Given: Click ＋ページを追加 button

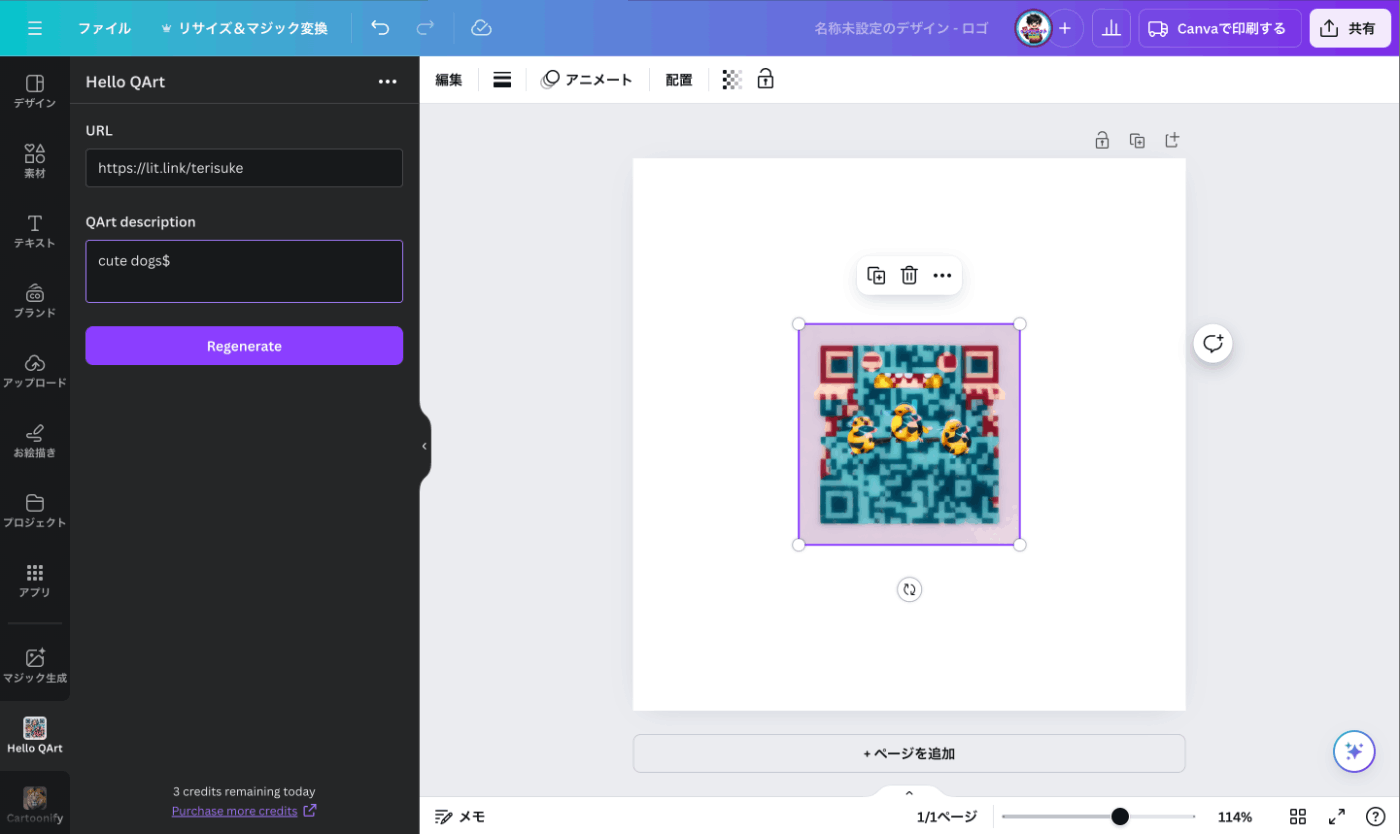Looking at the screenshot, I should [x=909, y=754].
